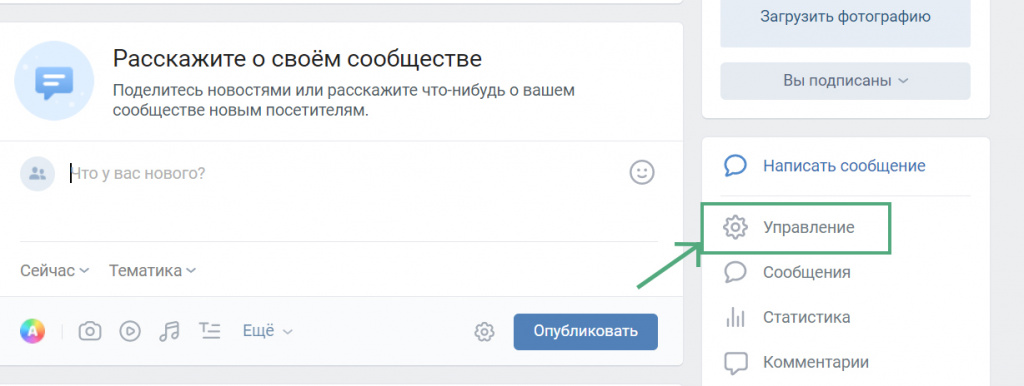Click the Что у вас нового? text field
The image size is (1024, 386).
click(x=346, y=174)
